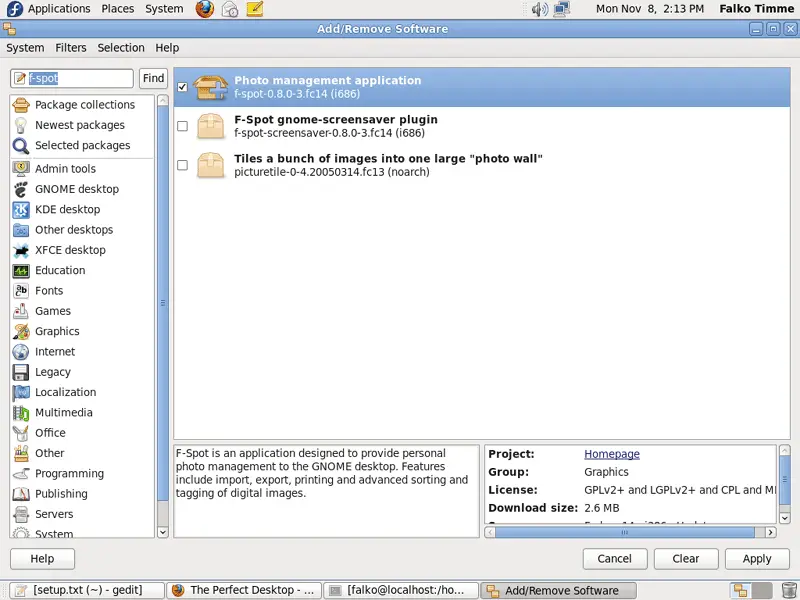Viewport: 800px width, 600px height.
Task: Open the mail client panel launcher
Action: tap(230, 9)
